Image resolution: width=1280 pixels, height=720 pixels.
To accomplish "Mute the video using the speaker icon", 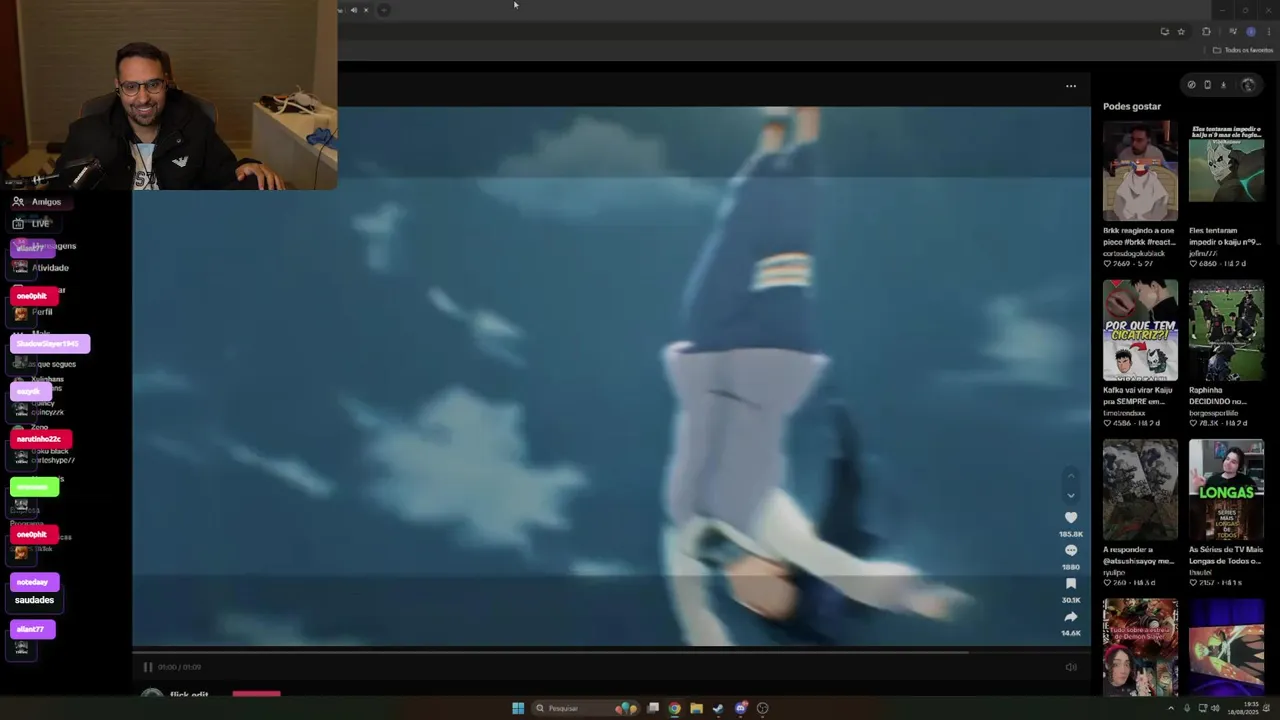I will pyautogui.click(x=1071, y=667).
